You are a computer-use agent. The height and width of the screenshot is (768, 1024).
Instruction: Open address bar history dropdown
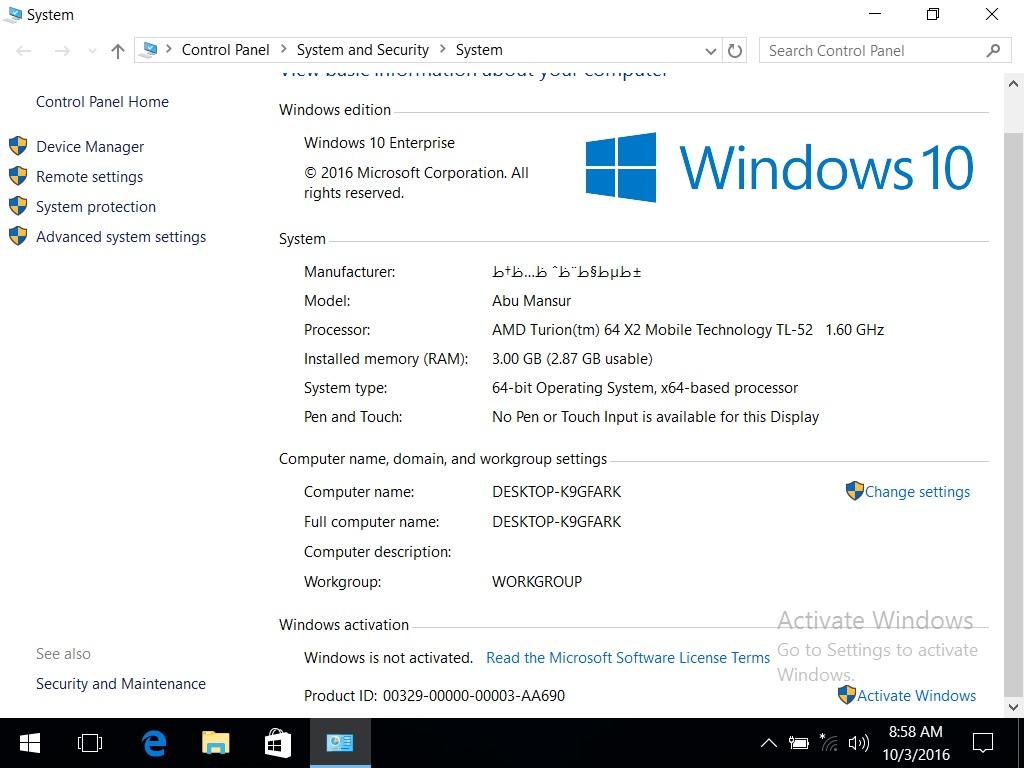click(x=711, y=51)
